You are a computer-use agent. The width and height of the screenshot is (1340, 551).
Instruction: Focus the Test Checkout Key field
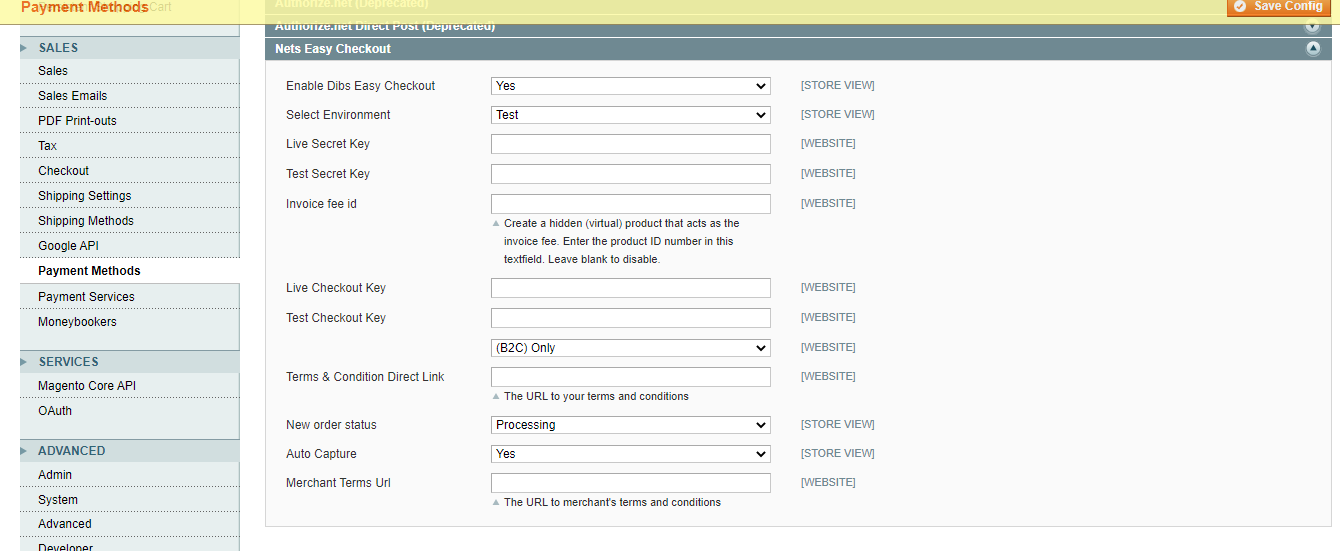tap(631, 318)
